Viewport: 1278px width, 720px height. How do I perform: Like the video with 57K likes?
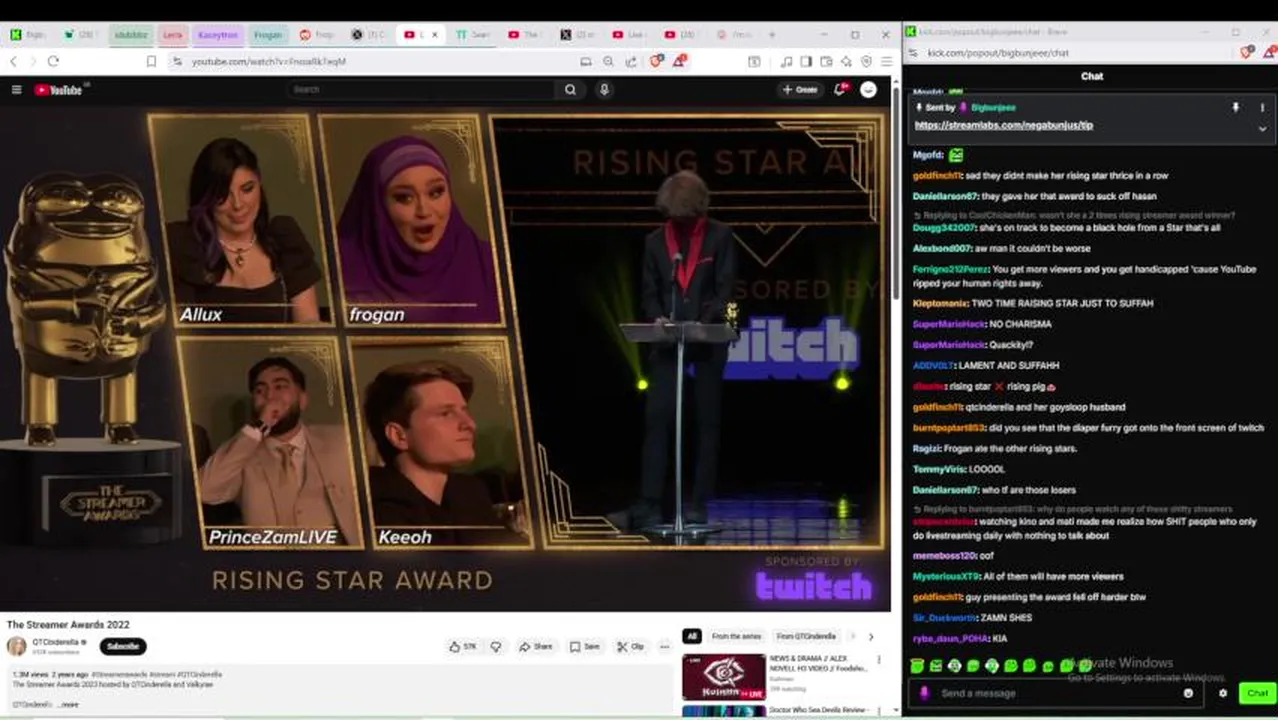coord(462,647)
